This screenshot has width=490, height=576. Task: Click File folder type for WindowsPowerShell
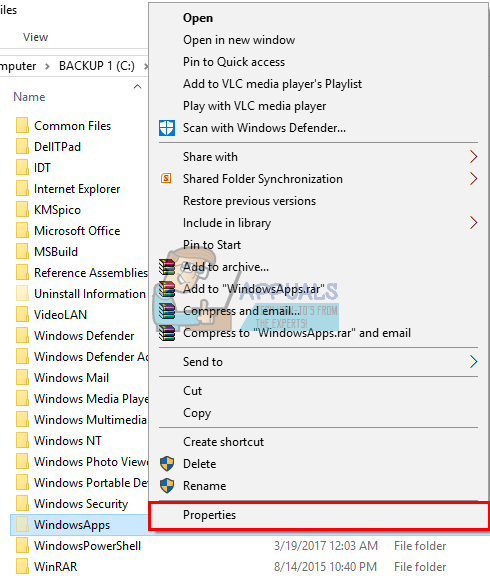[420, 546]
